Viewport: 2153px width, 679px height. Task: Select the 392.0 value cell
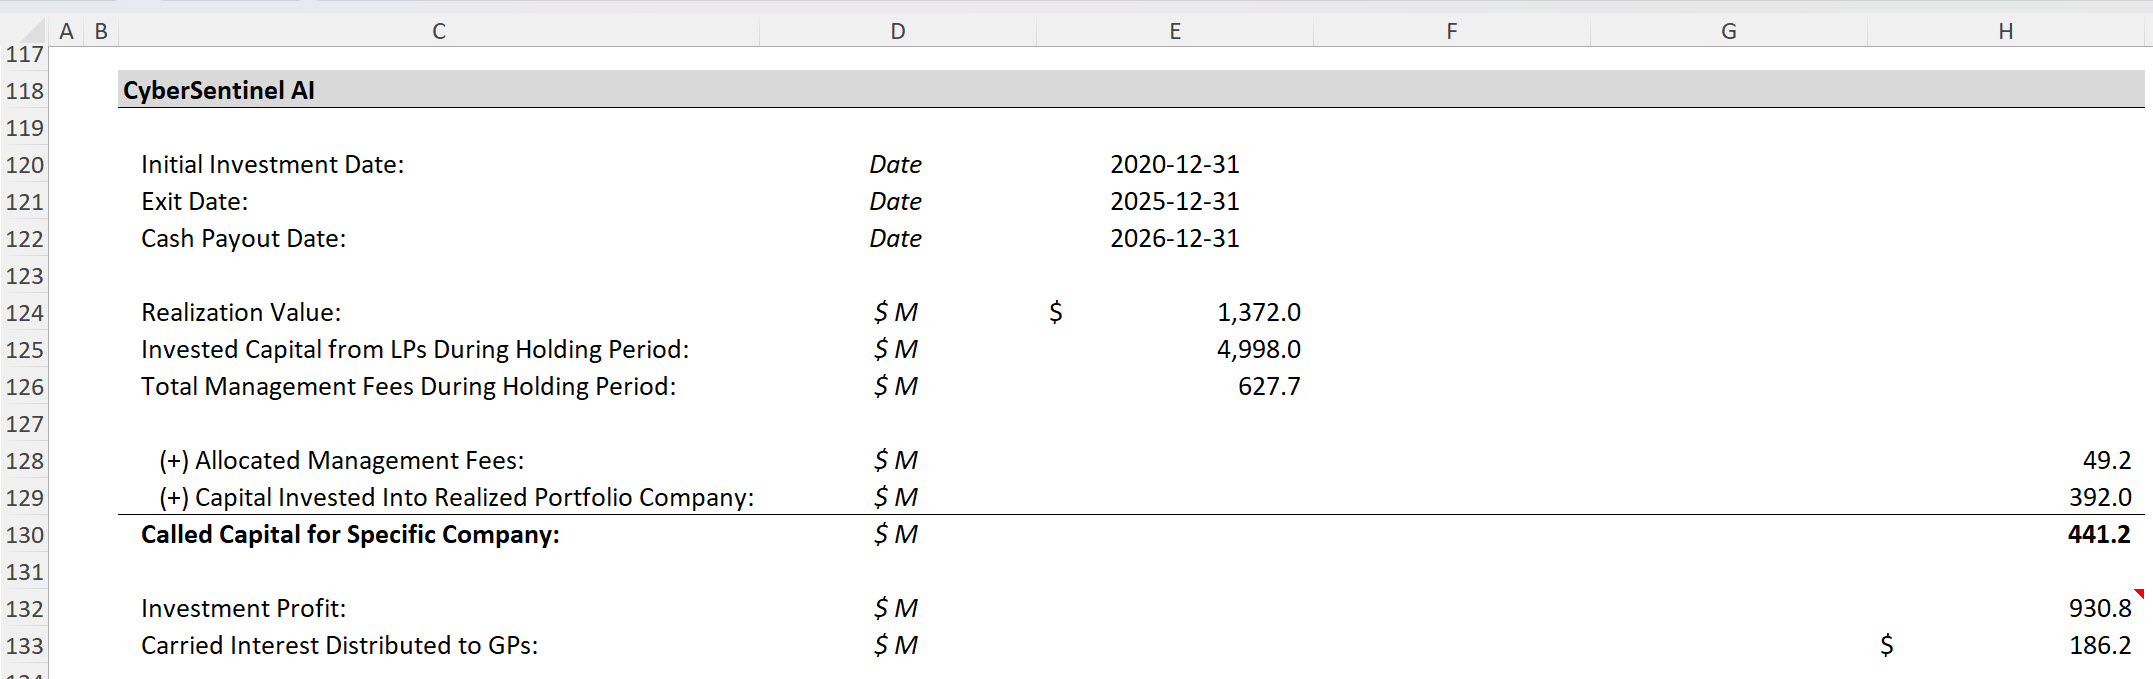2006,497
